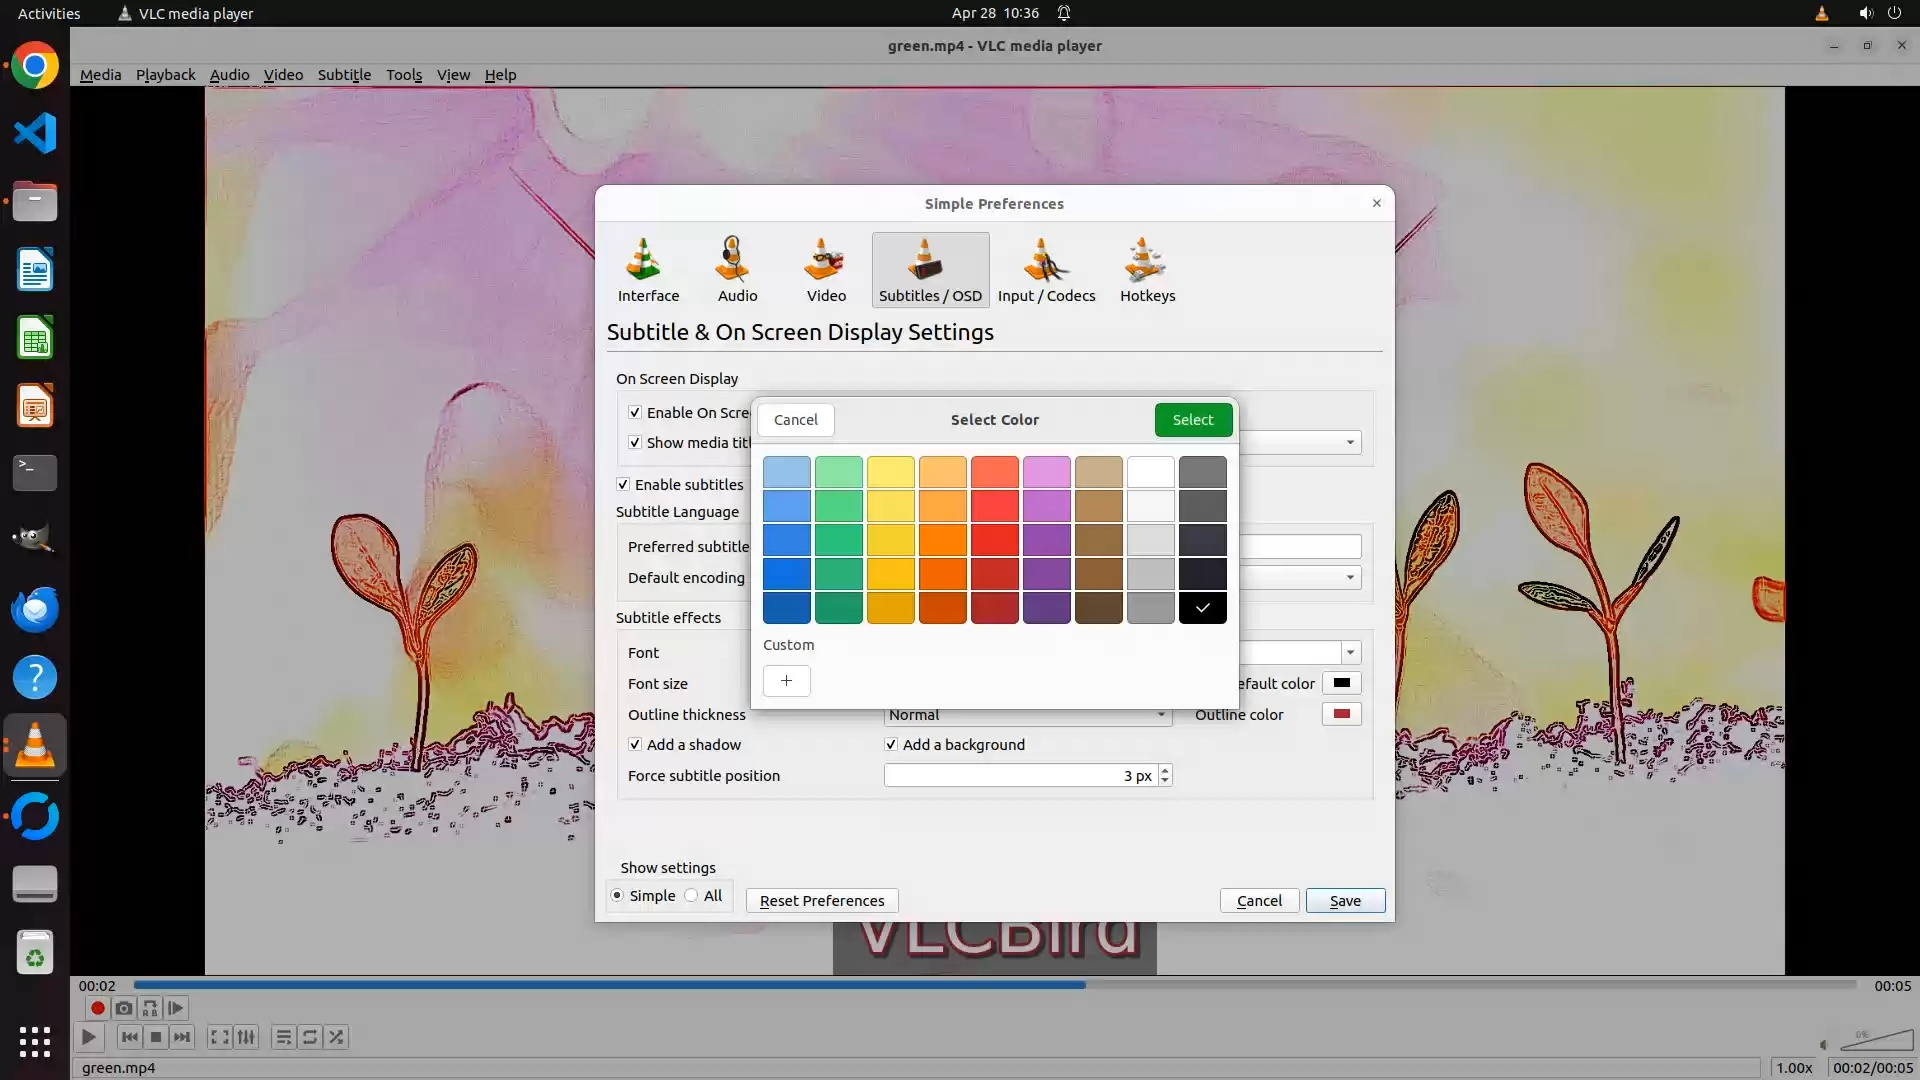Uncheck Add a background option
The height and width of the screenshot is (1080, 1920).
click(x=891, y=744)
